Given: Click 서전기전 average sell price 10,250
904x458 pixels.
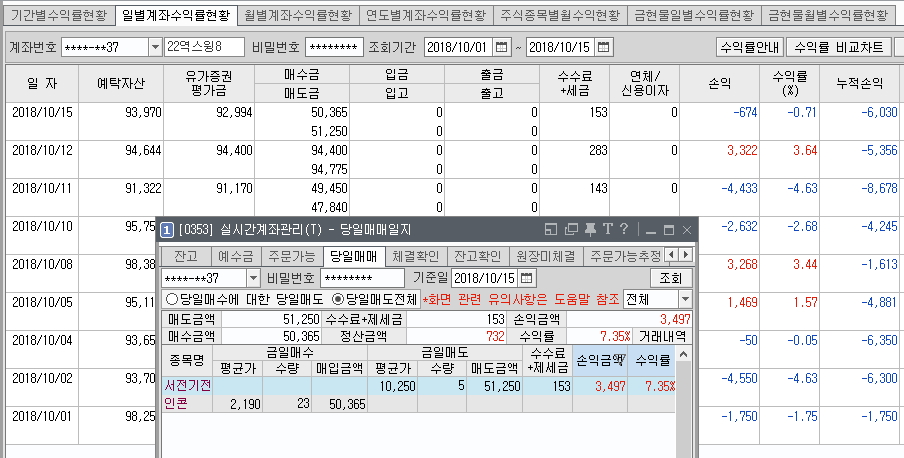Looking at the screenshot, I should pos(398,386).
